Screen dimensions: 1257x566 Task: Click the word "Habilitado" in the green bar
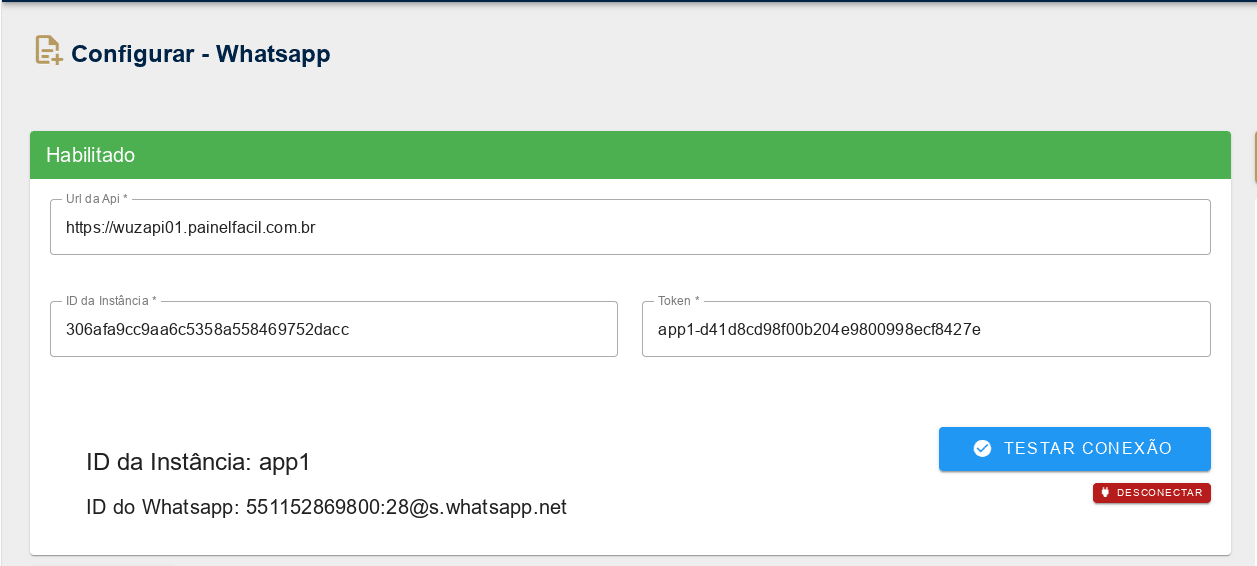click(x=90, y=155)
